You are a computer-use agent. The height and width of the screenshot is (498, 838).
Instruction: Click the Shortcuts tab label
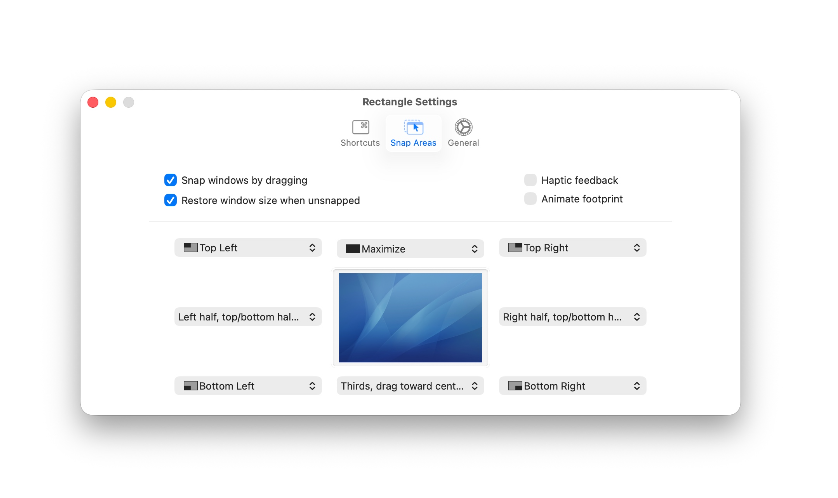360,143
